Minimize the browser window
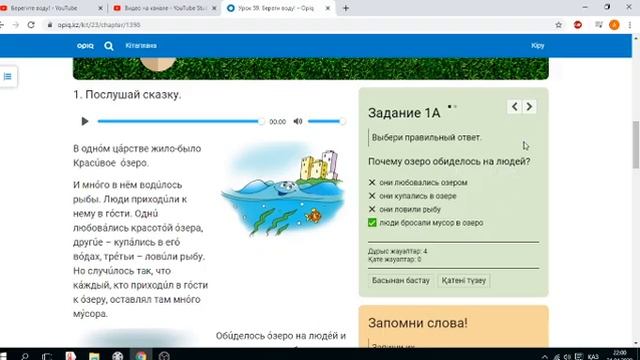The width and height of the screenshot is (640, 360). pyautogui.click(x=585, y=7)
